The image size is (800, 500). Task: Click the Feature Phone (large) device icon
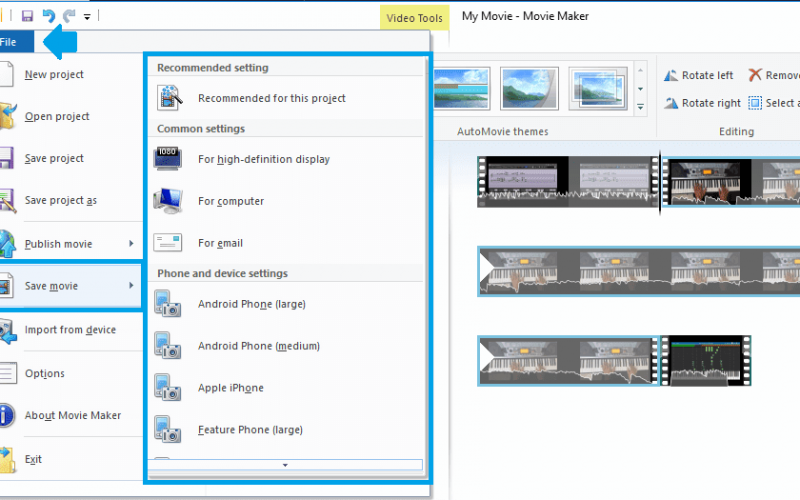(168, 429)
